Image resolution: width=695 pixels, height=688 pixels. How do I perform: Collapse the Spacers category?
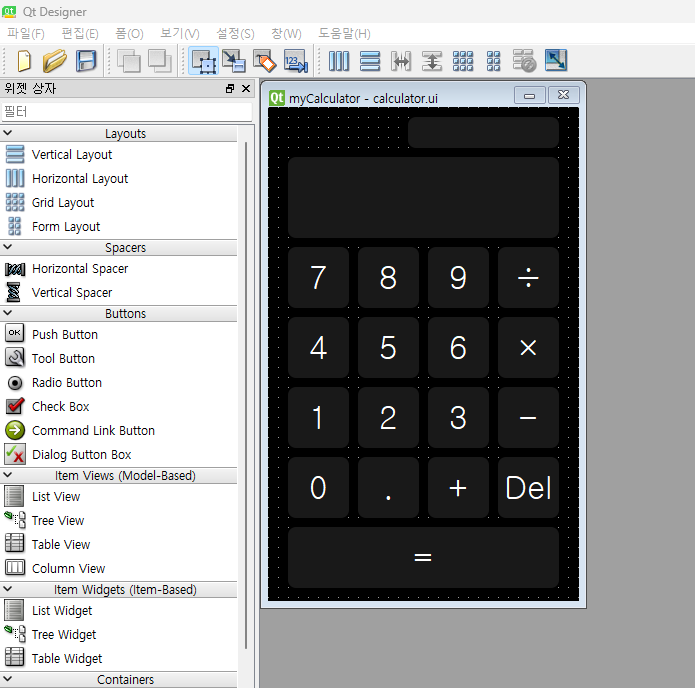(x=8, y=247)
